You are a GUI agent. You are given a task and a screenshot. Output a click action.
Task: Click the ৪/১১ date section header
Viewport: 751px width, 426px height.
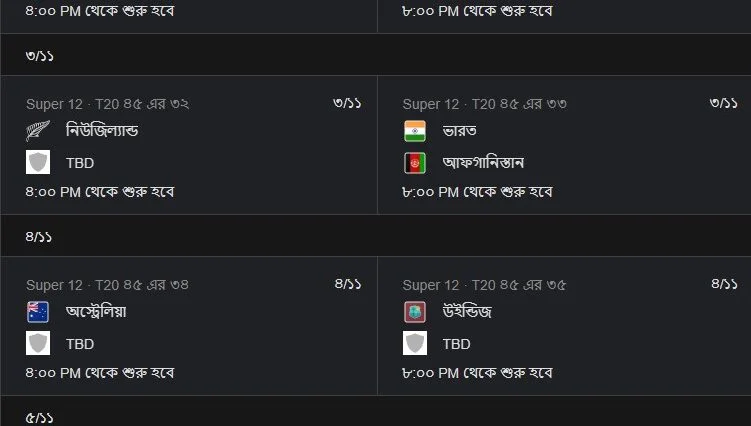click(x=376, y=236)
